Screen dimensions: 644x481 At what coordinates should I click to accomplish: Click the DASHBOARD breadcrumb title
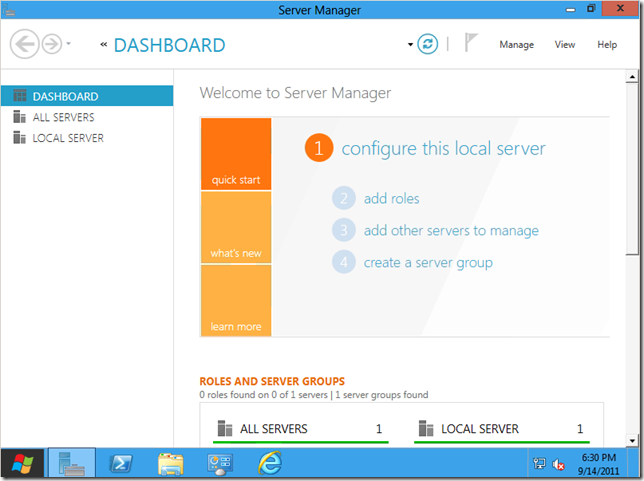point(169,45)
